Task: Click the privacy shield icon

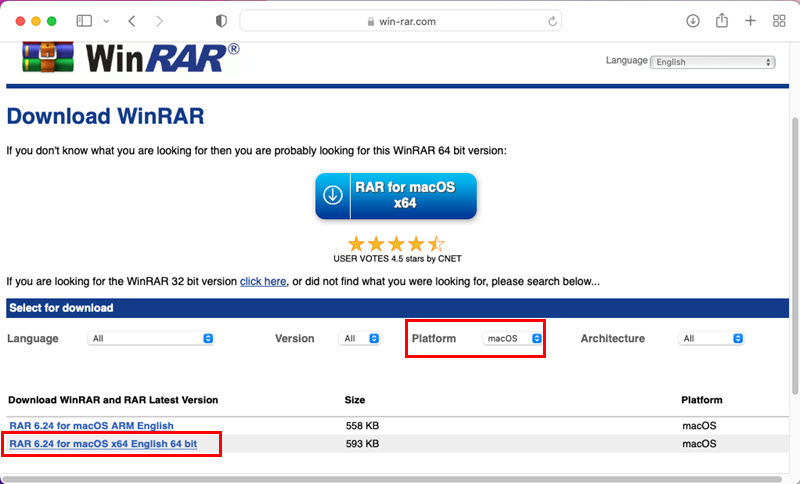Action: tap(221, 21)
